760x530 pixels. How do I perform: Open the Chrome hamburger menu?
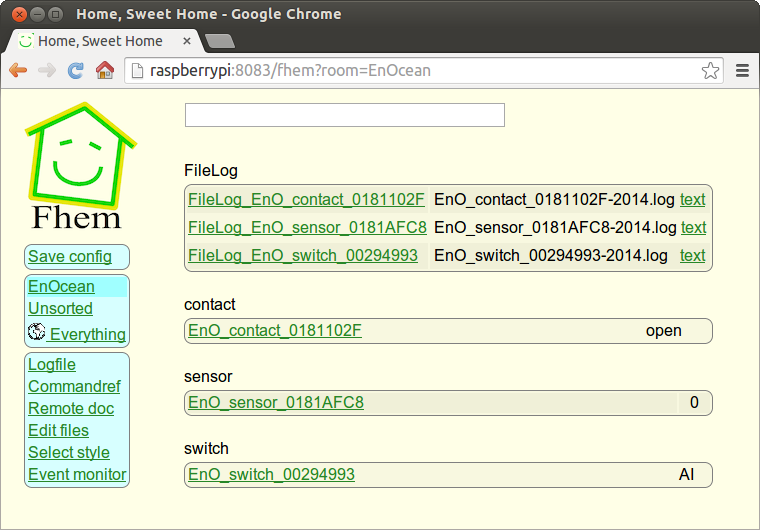(743, 70)
